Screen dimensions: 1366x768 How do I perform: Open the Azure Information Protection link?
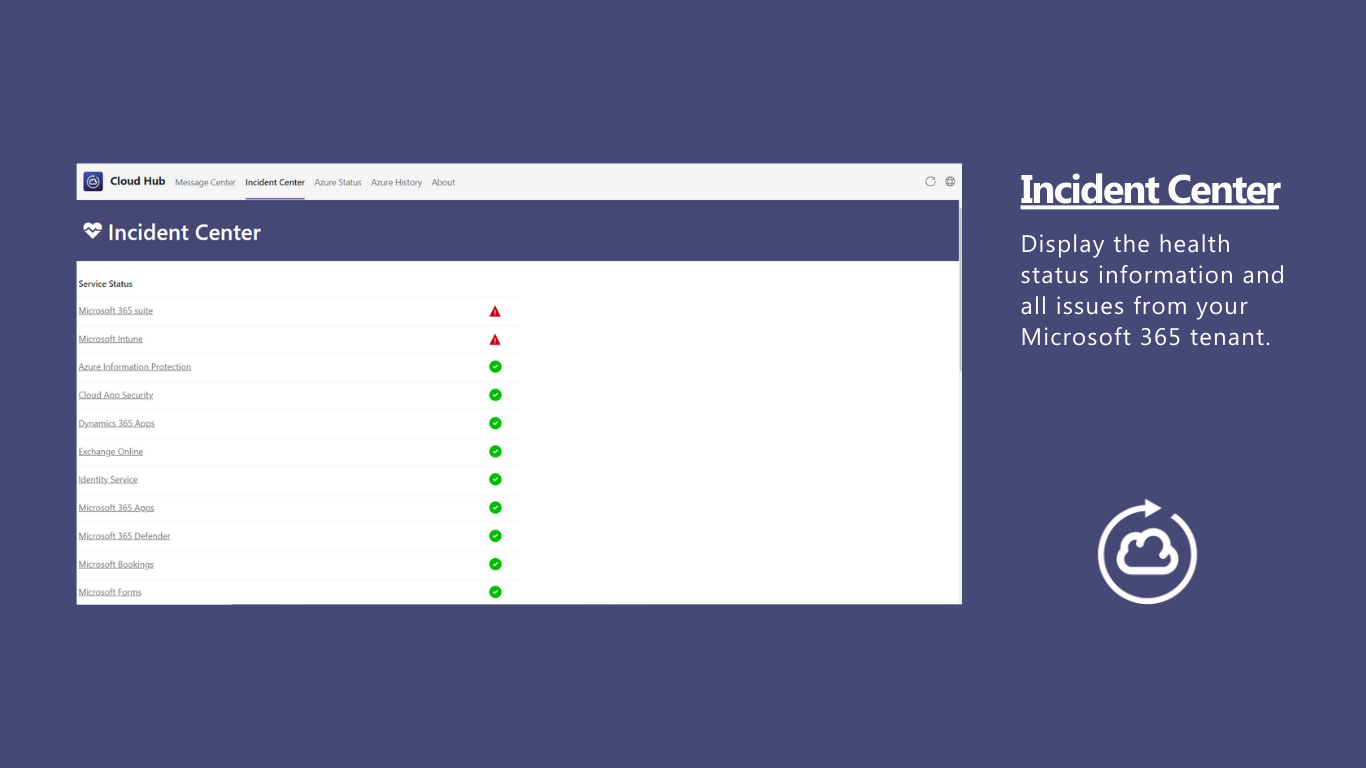point(135,367)
